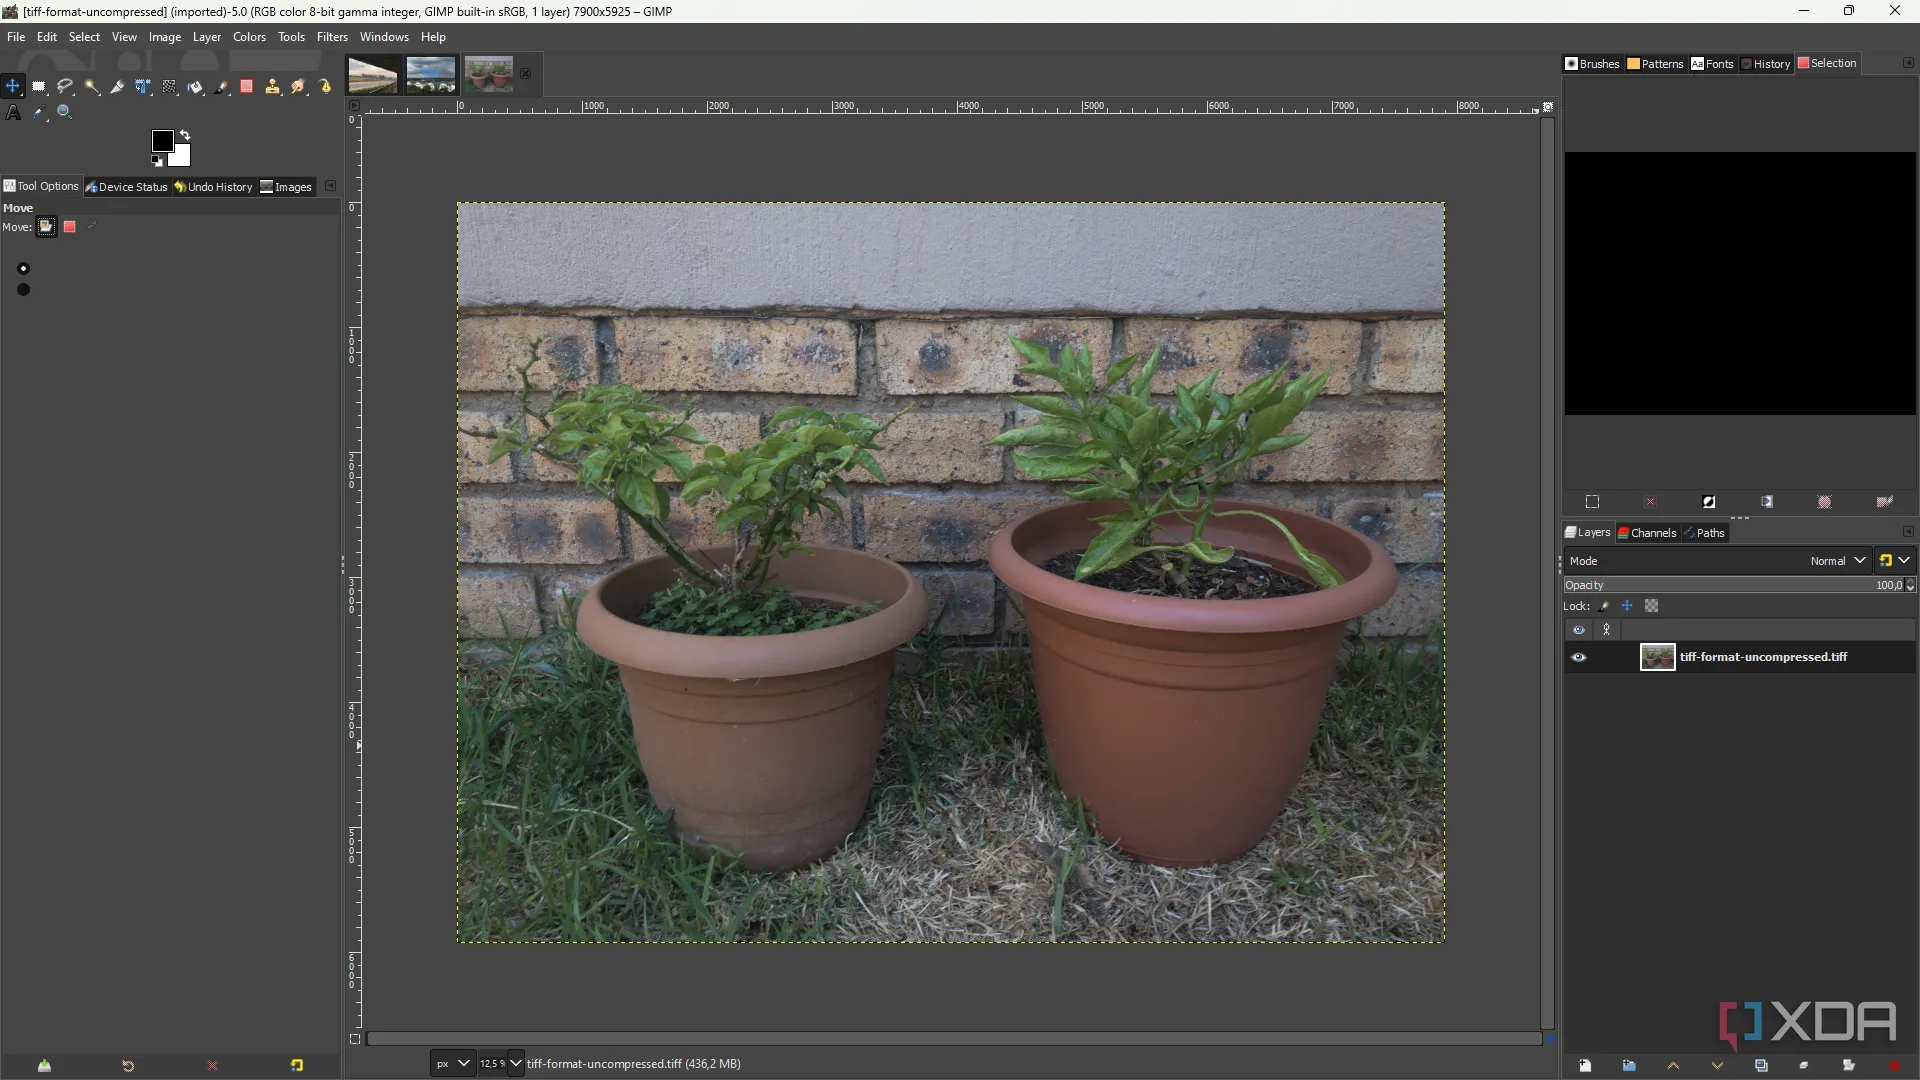Image resolution: width=1920 pixels, height=1080 pixels.
Task: Toggle the lock alpha channel icon
Action: pyautogui.click(x=1652, y=606)
